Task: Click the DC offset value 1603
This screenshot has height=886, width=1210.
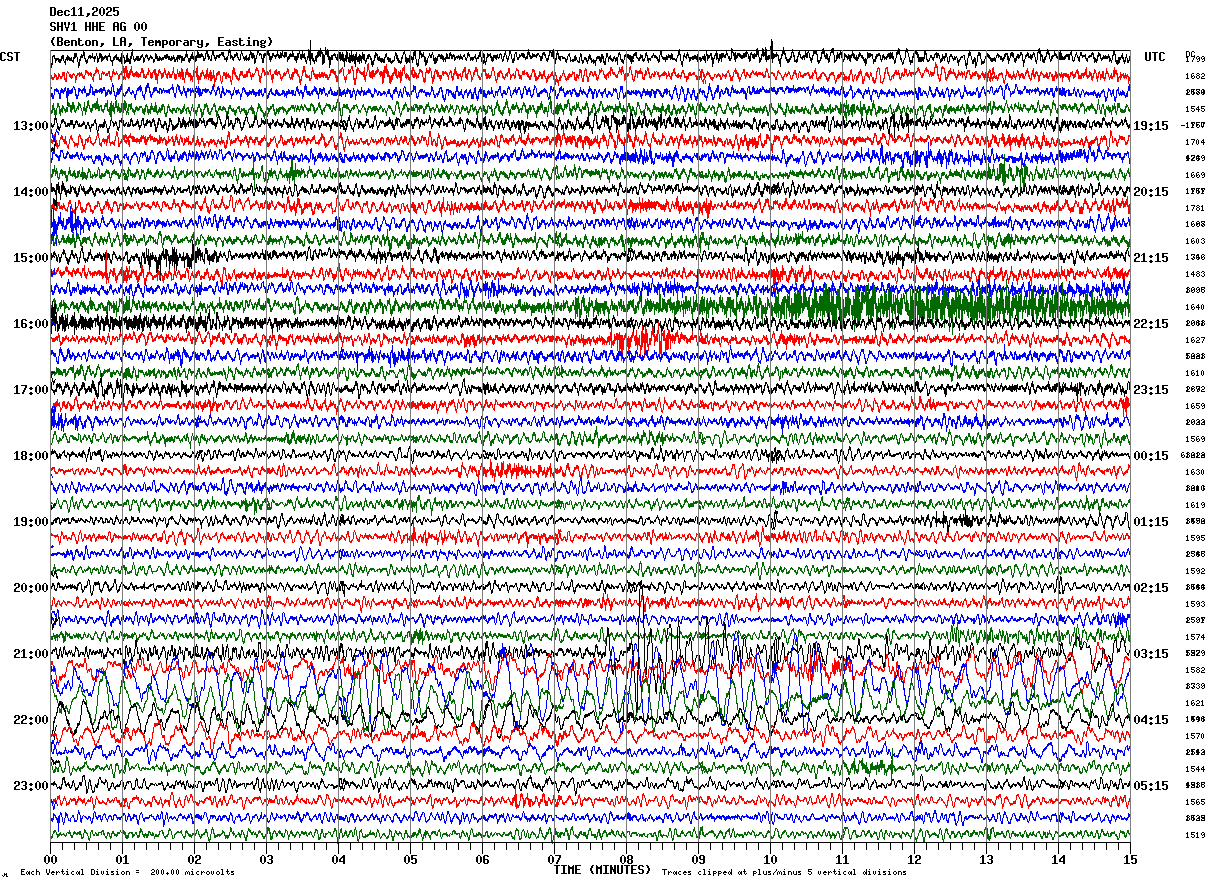Action: pyautogui.click(x=1195, y=241)
